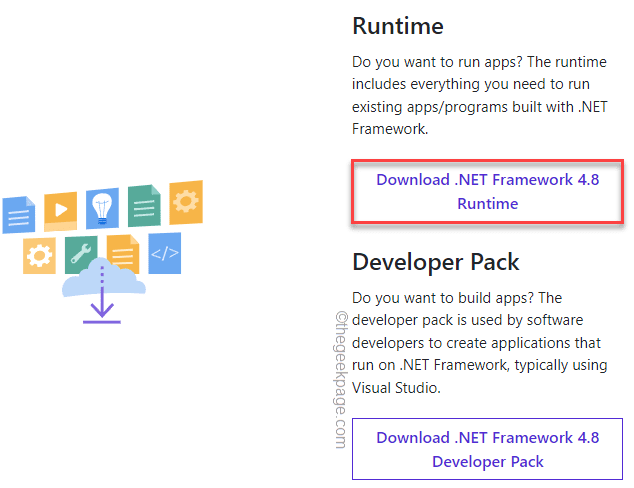
Task: Click the cloud download arrow icon
Action: pos(103,291)
